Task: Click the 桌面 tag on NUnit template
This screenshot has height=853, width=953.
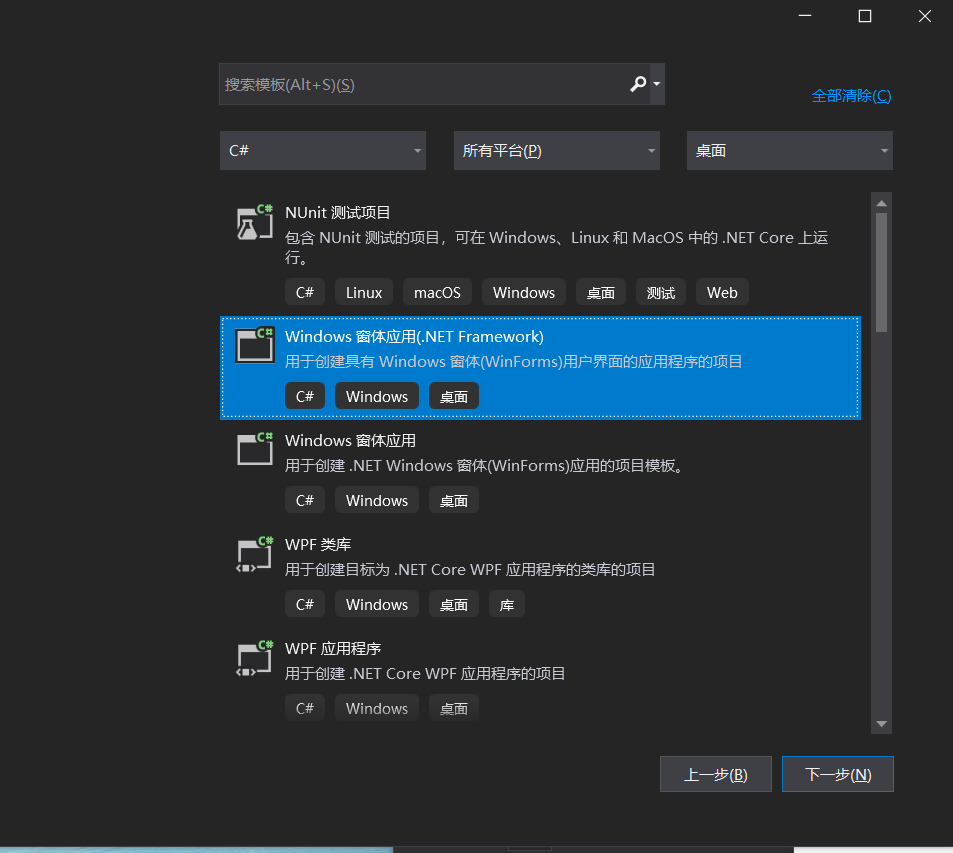Action: pyautogui.click(x=600, y=292)
